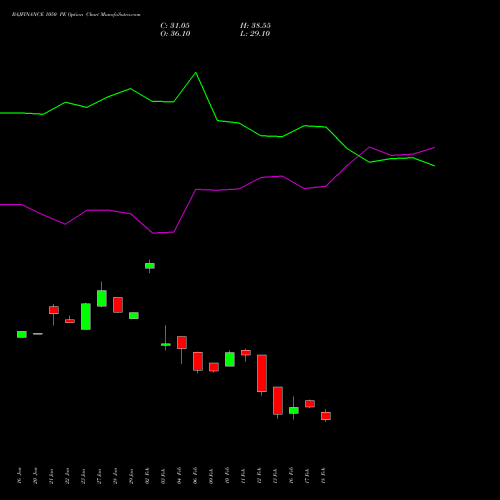Click the 17 Feb date label
This screenshot has height=500, width=500.
click(307, 476)
